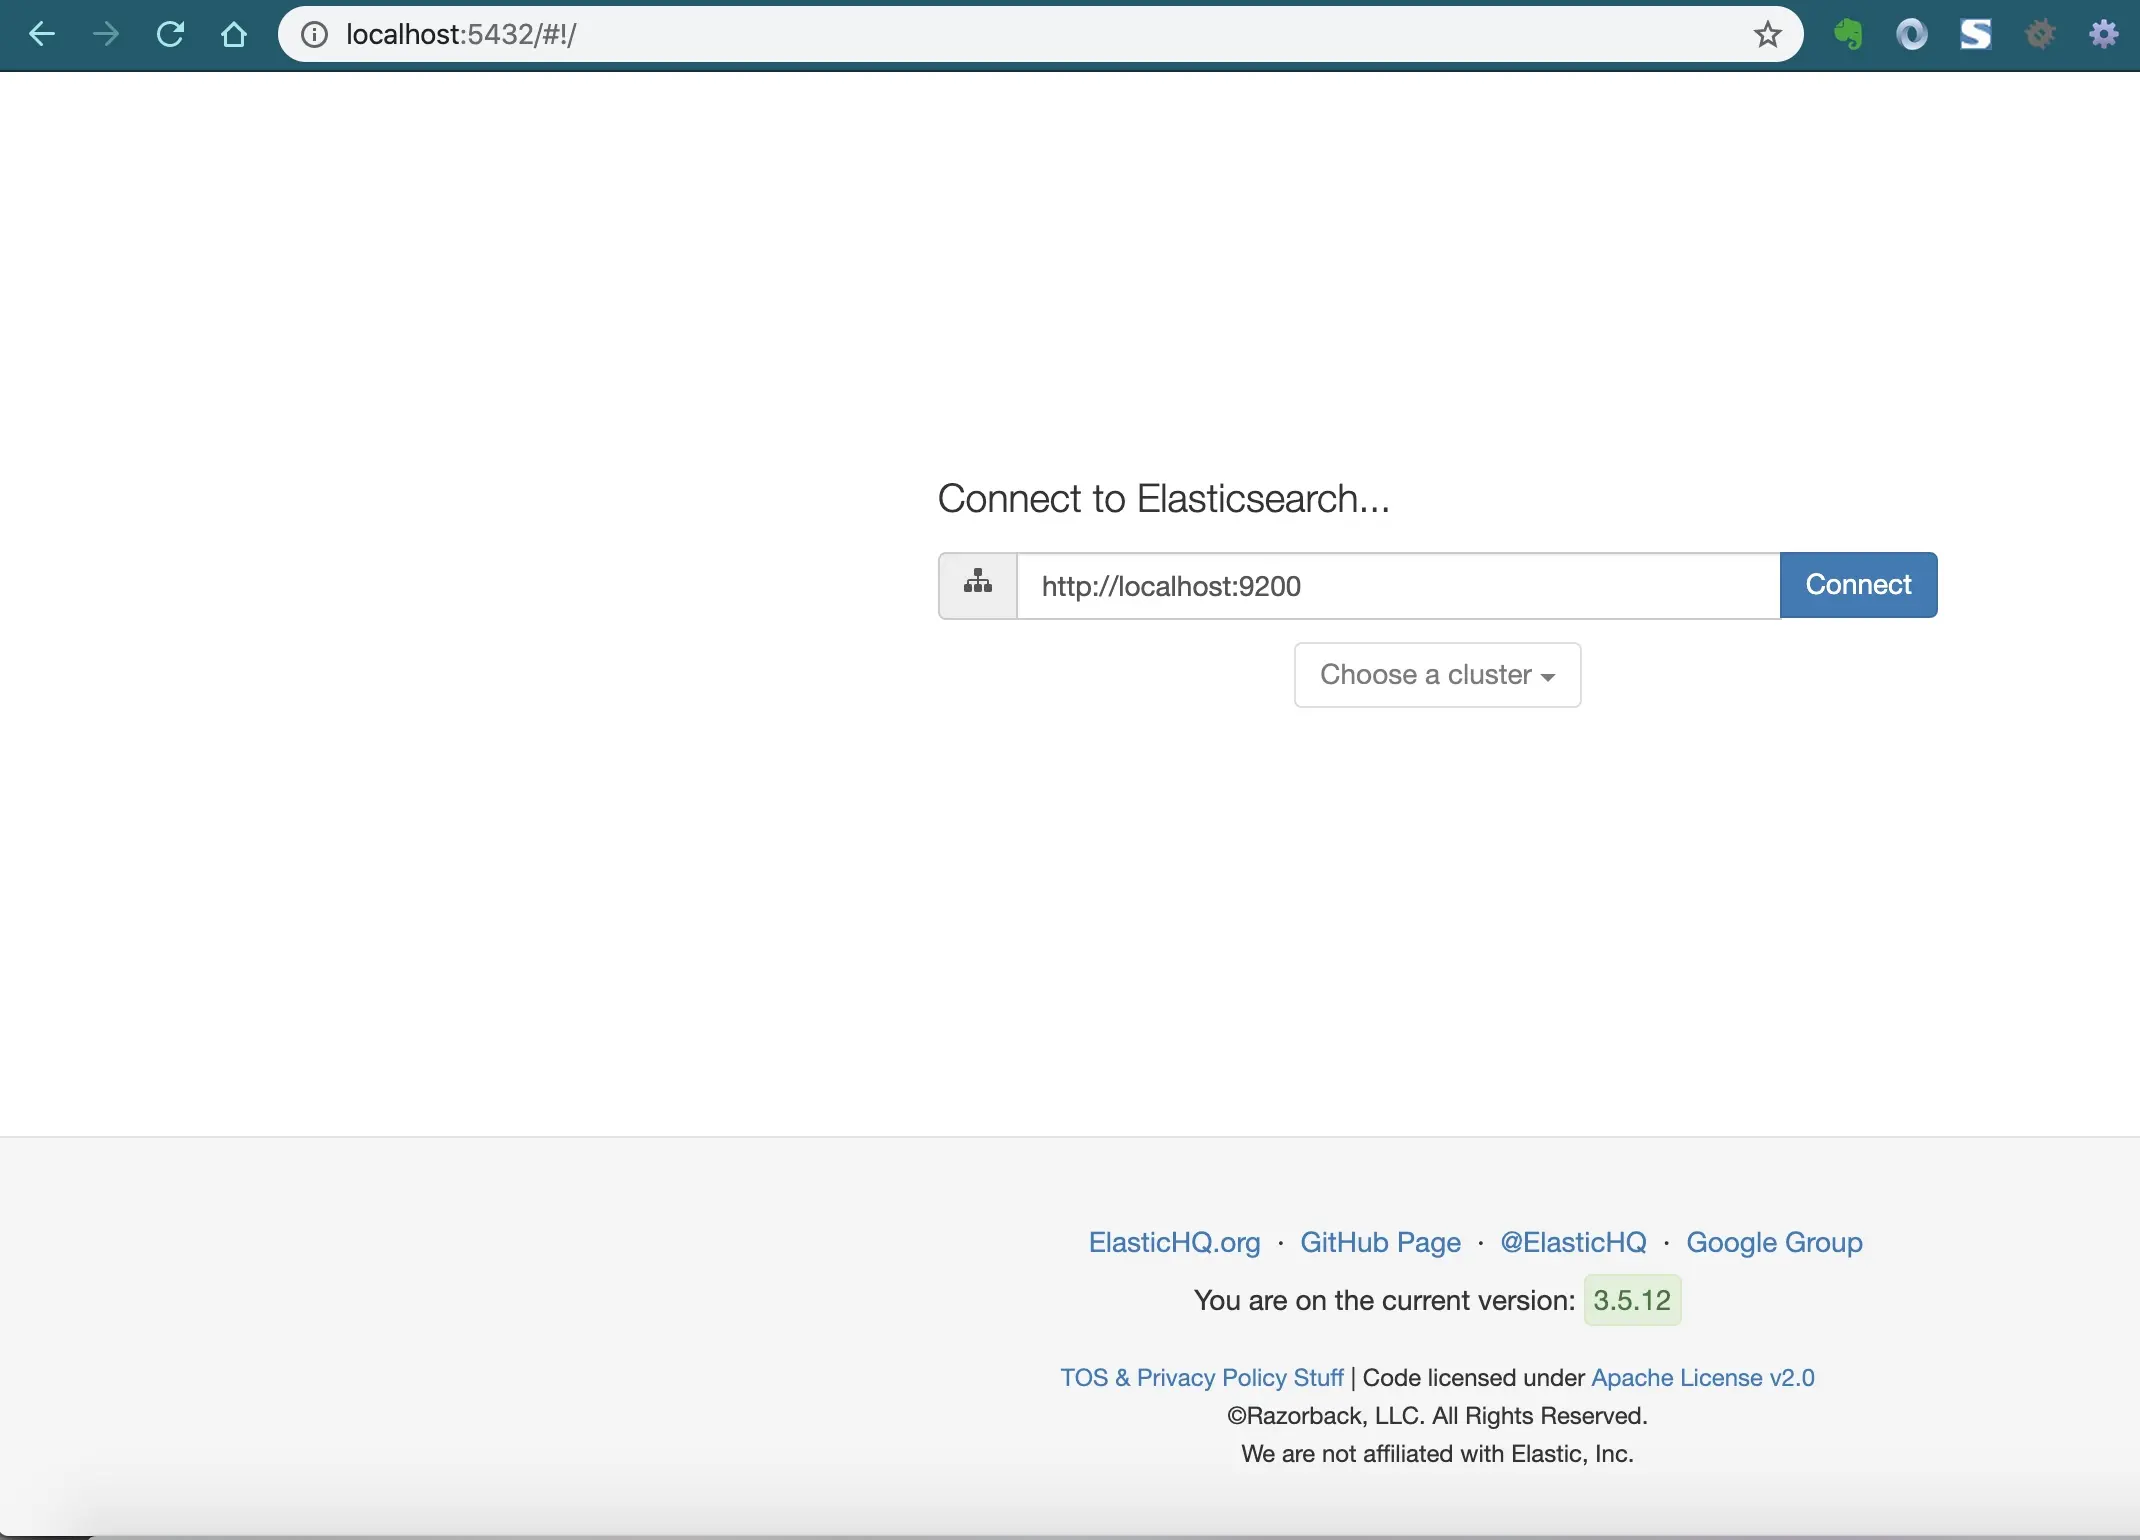Click the browser forward arrow
Image resolution: width=2140 pixels, height=1540 pixels.
click(106, 35)
